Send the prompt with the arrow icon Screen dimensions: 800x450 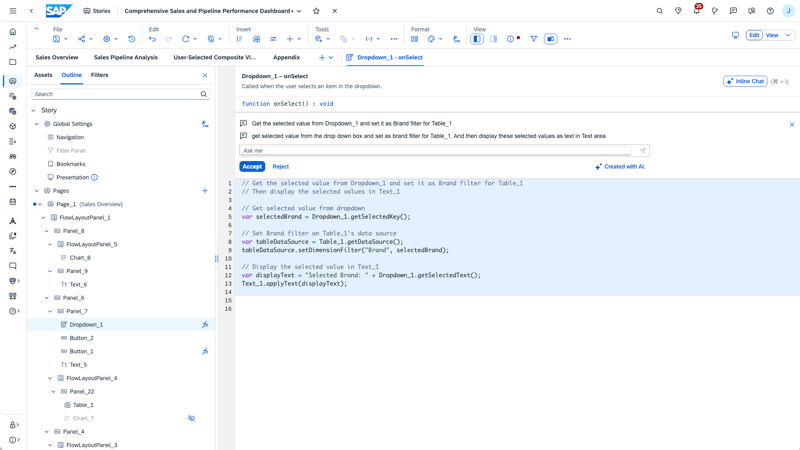tap(642, 151)
